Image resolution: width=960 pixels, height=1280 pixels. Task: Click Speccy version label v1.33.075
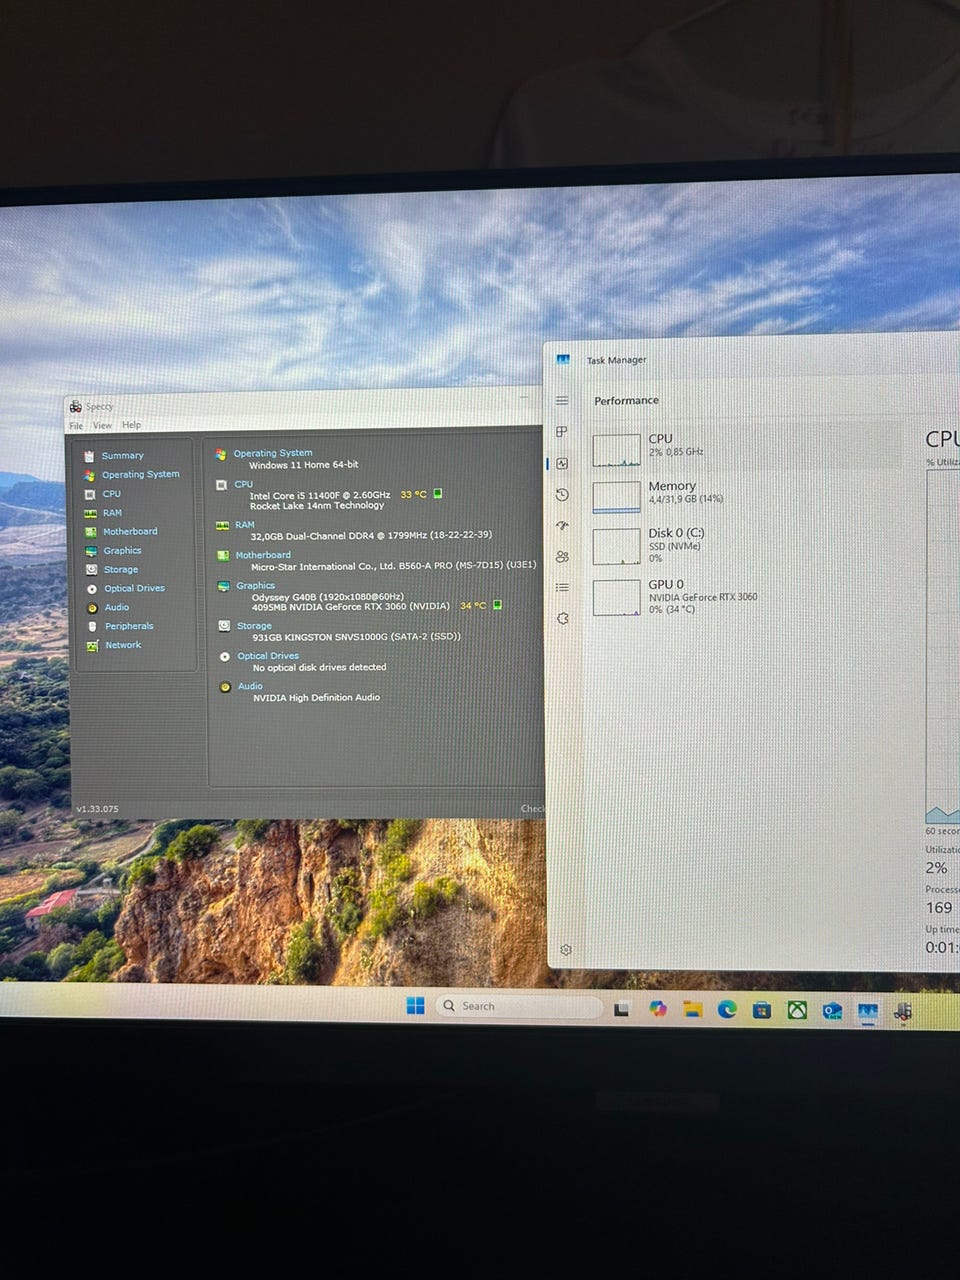click(x=97, y=809)
